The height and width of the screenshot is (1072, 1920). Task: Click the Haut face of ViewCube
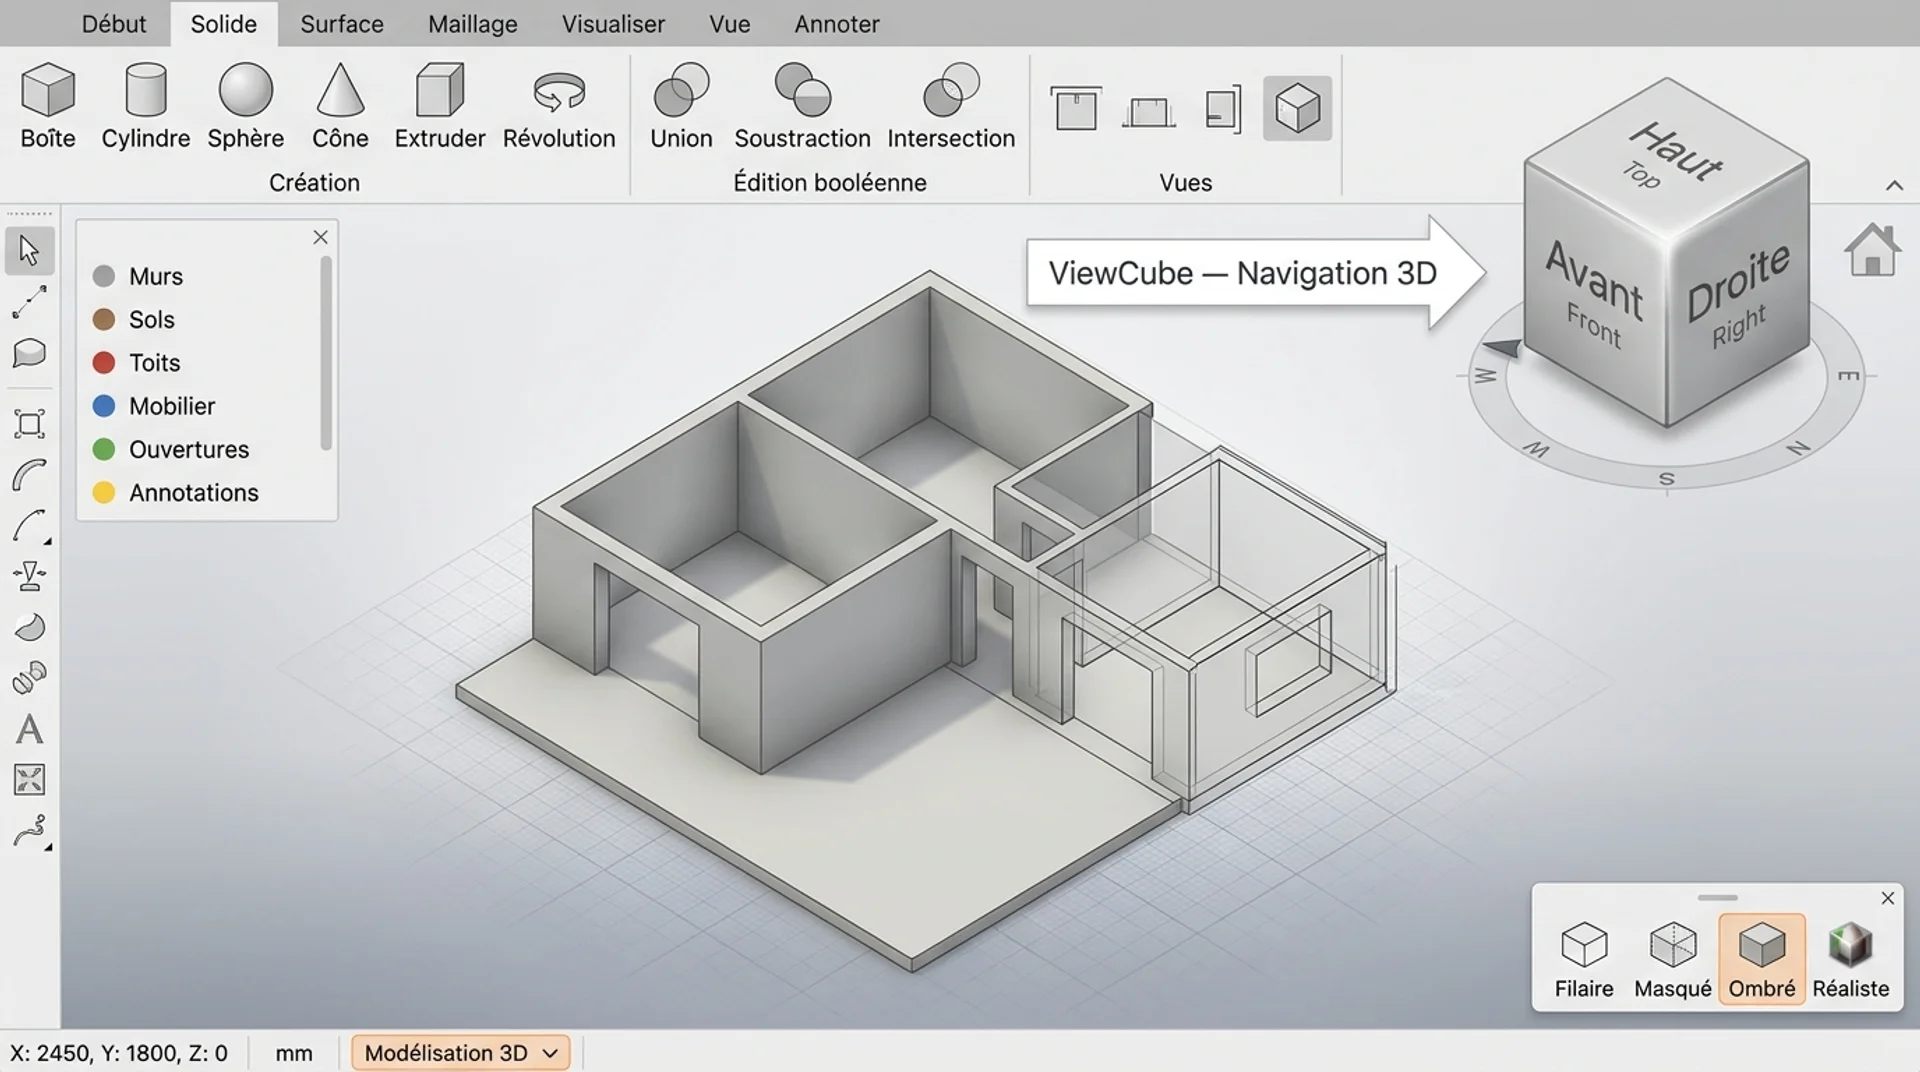point(1668,158)
